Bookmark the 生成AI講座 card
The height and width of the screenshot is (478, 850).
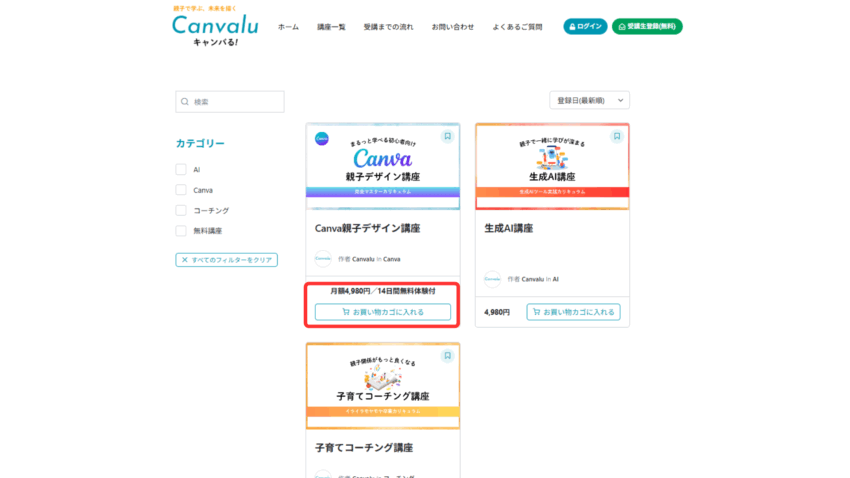click(617, 136)
